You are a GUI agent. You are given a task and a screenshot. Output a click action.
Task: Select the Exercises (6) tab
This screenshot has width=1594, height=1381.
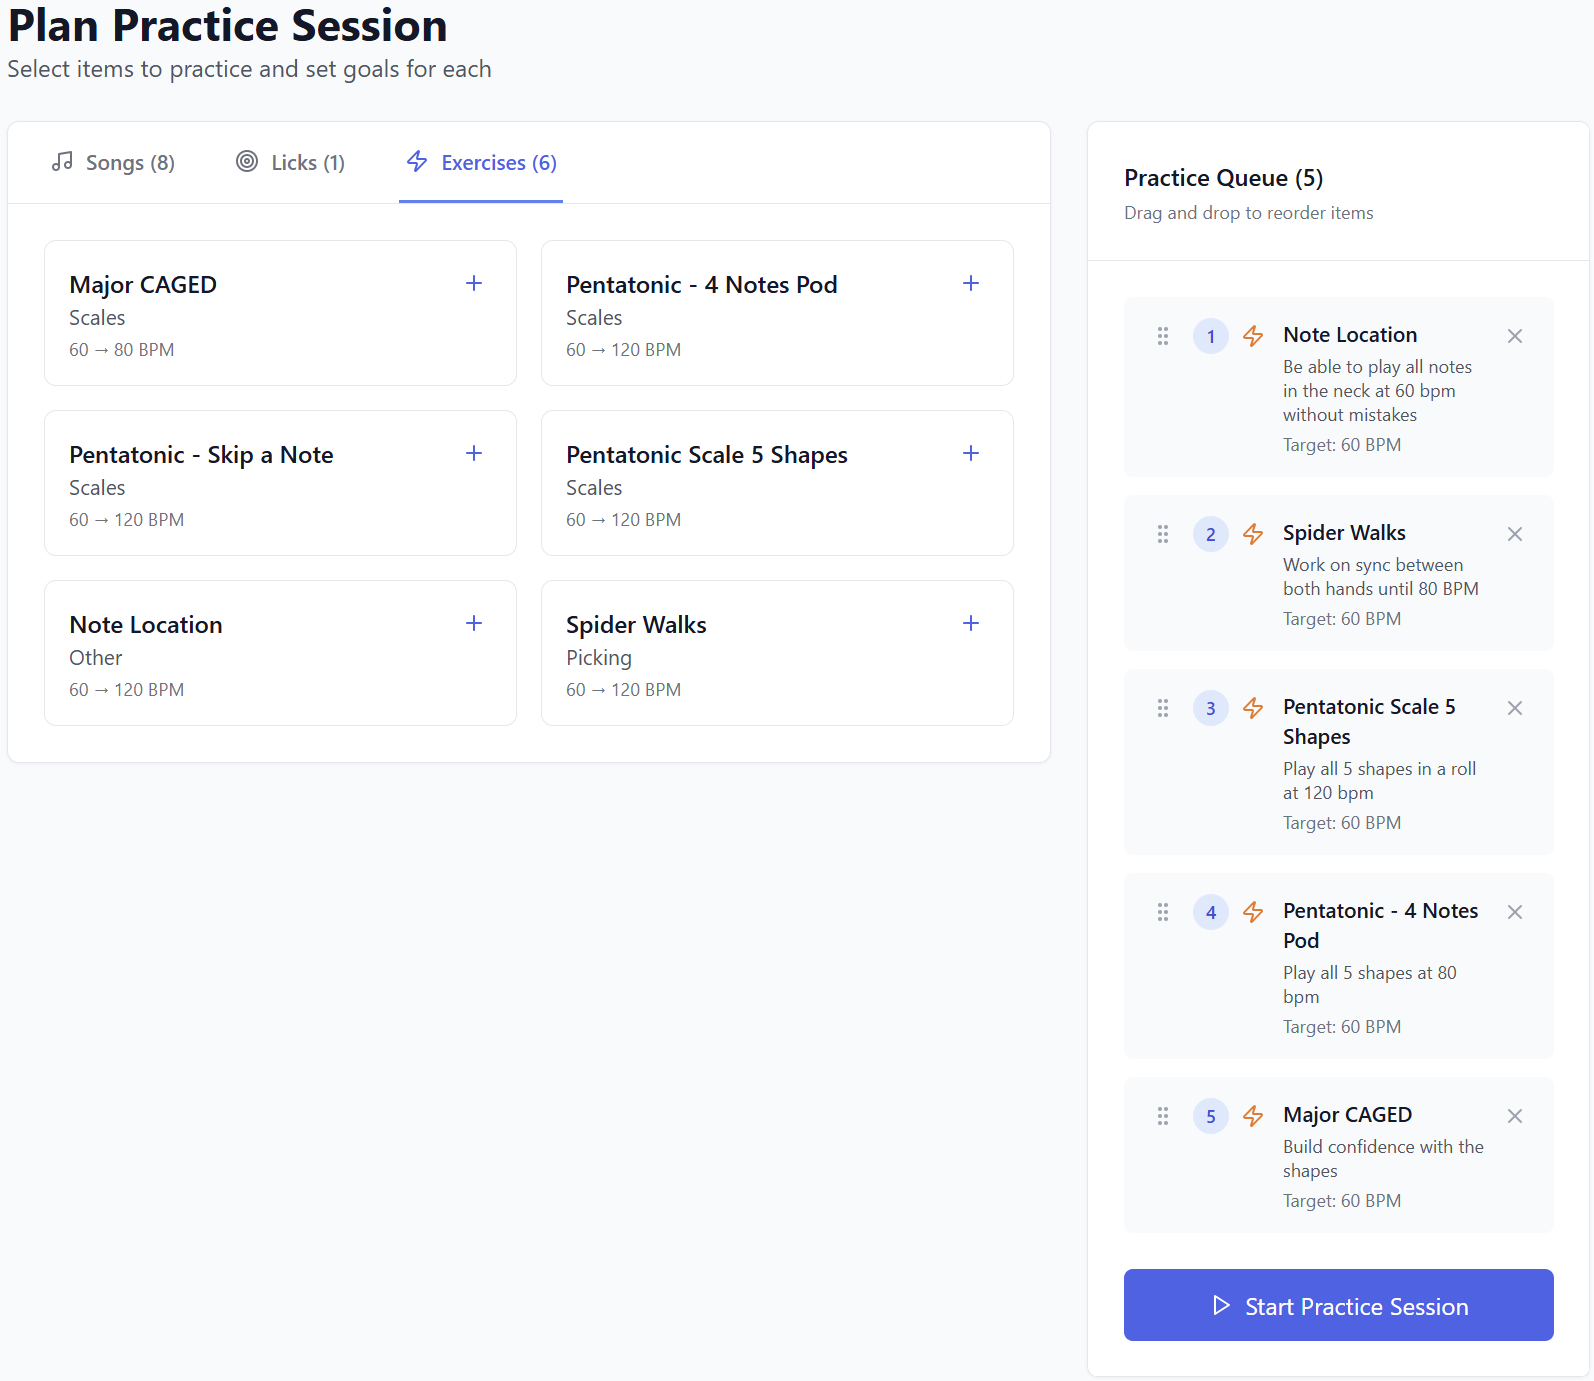coord(481,162)
